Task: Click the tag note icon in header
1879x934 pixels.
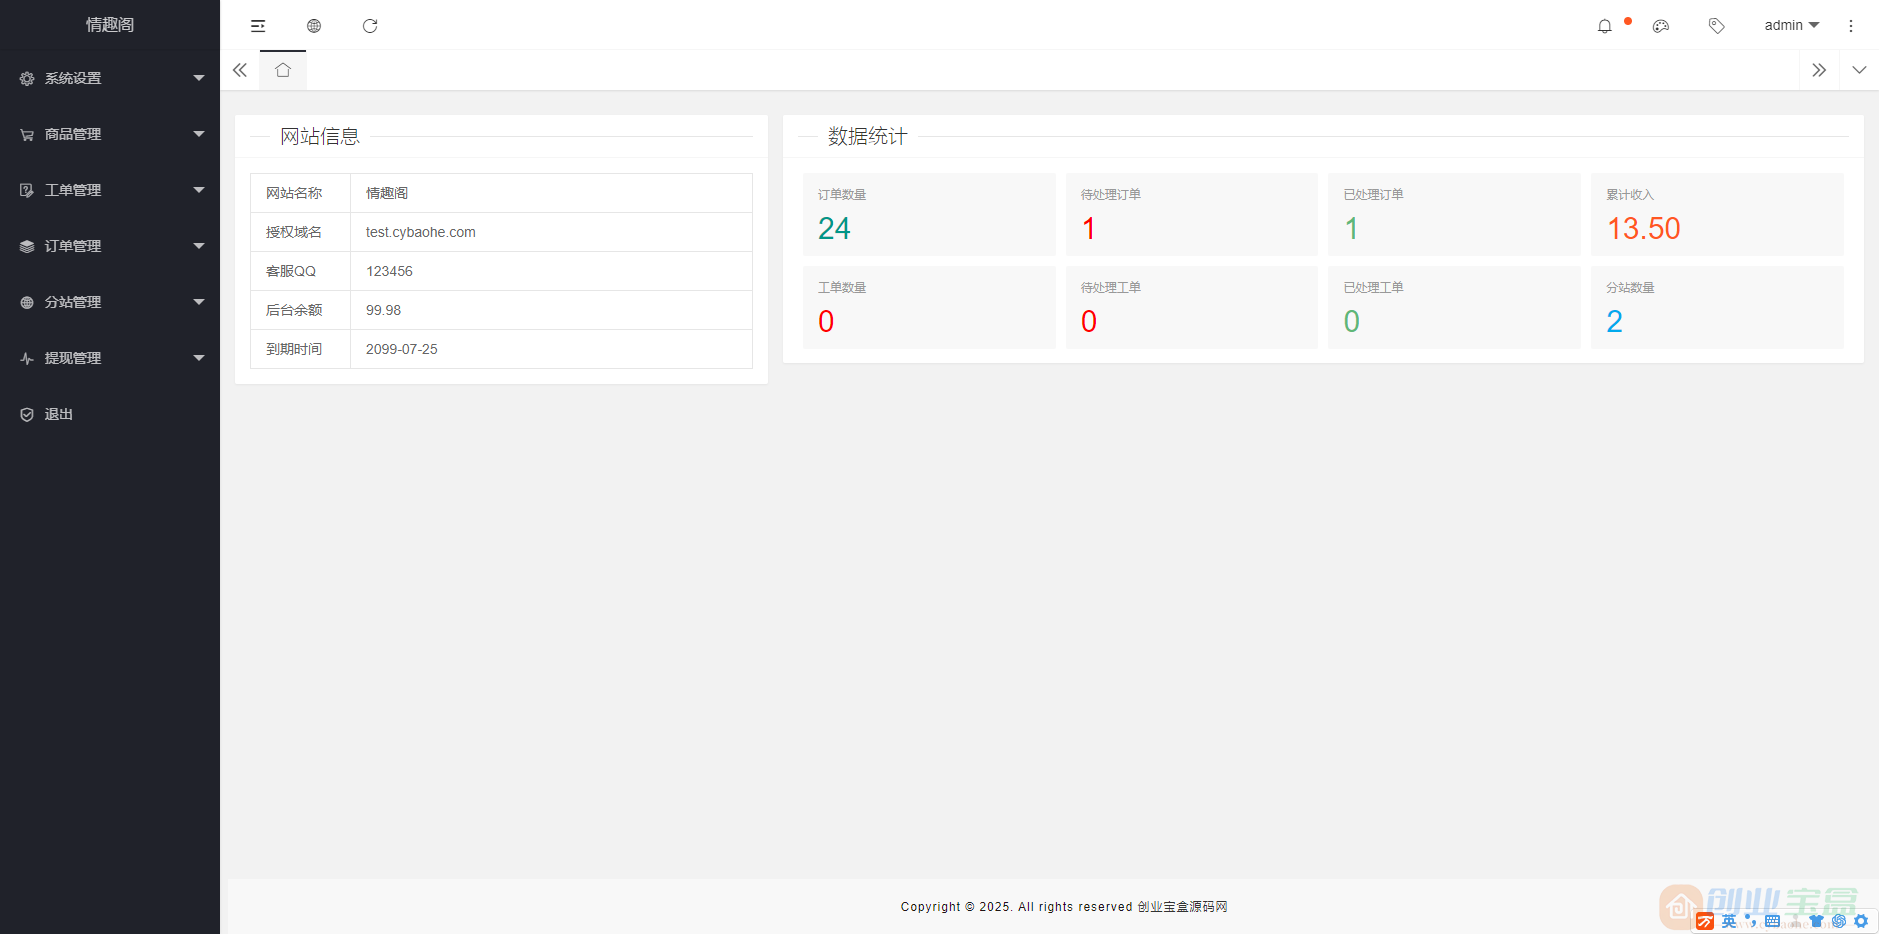Action: (x=1716, y=26)
